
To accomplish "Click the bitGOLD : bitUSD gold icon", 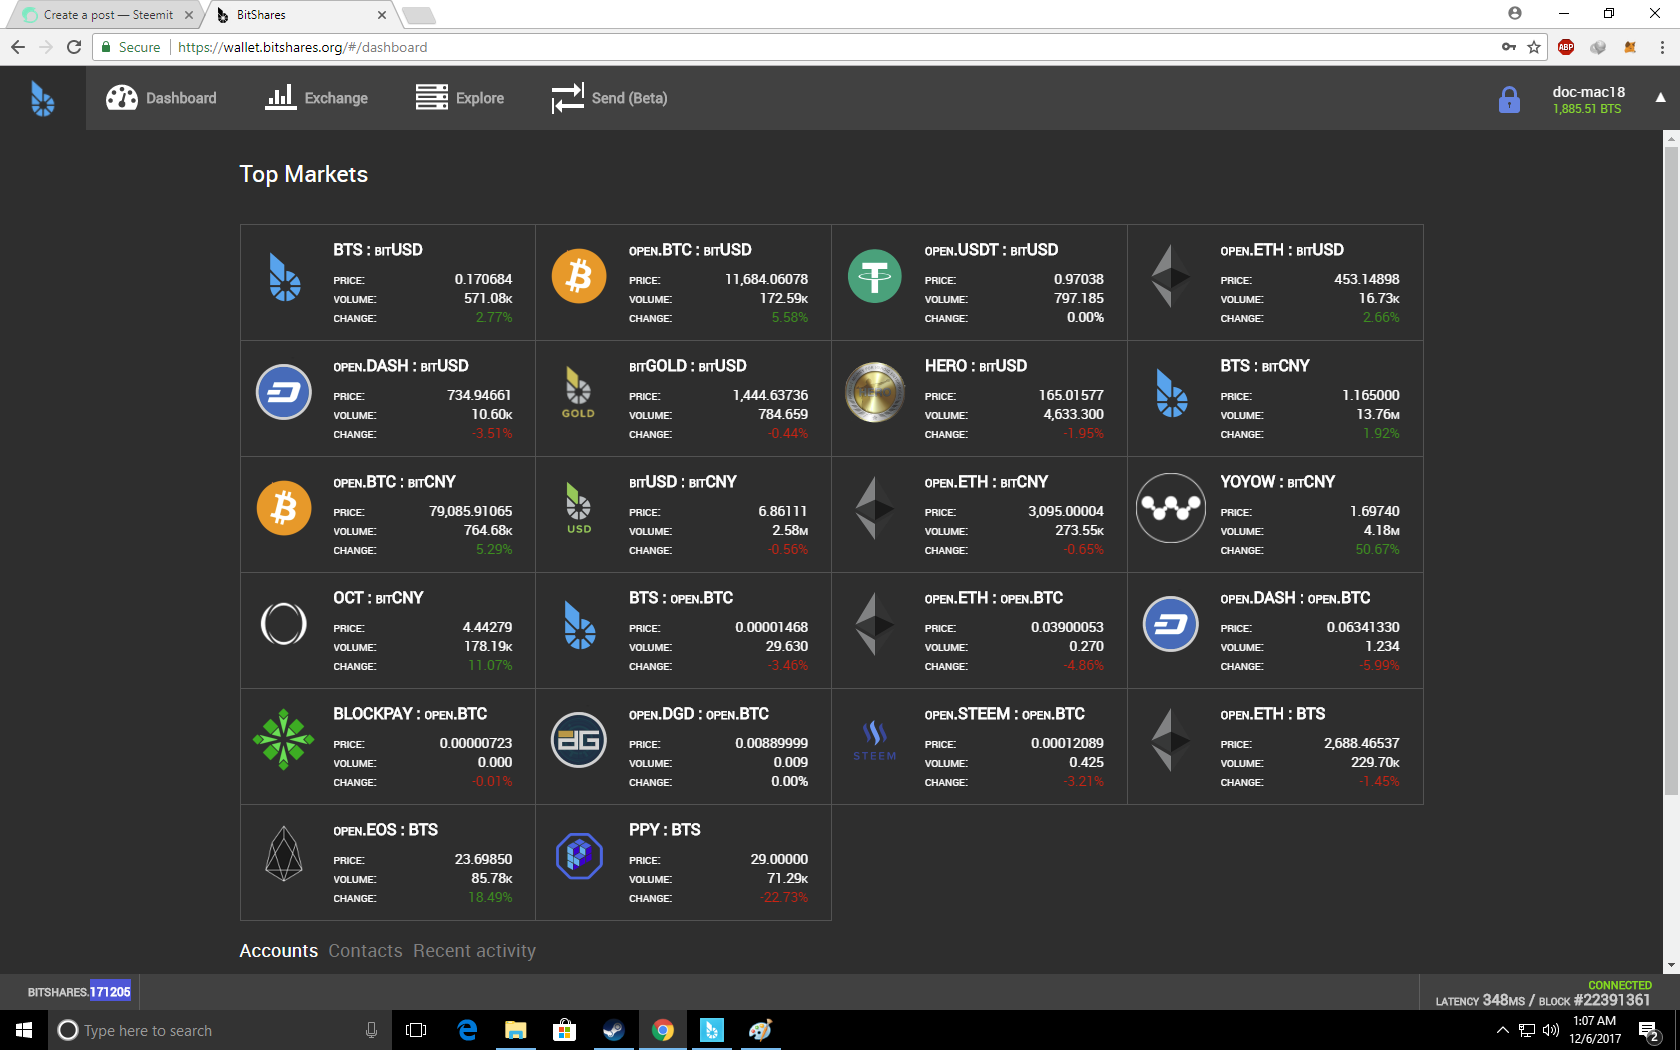I will point(578,392).
